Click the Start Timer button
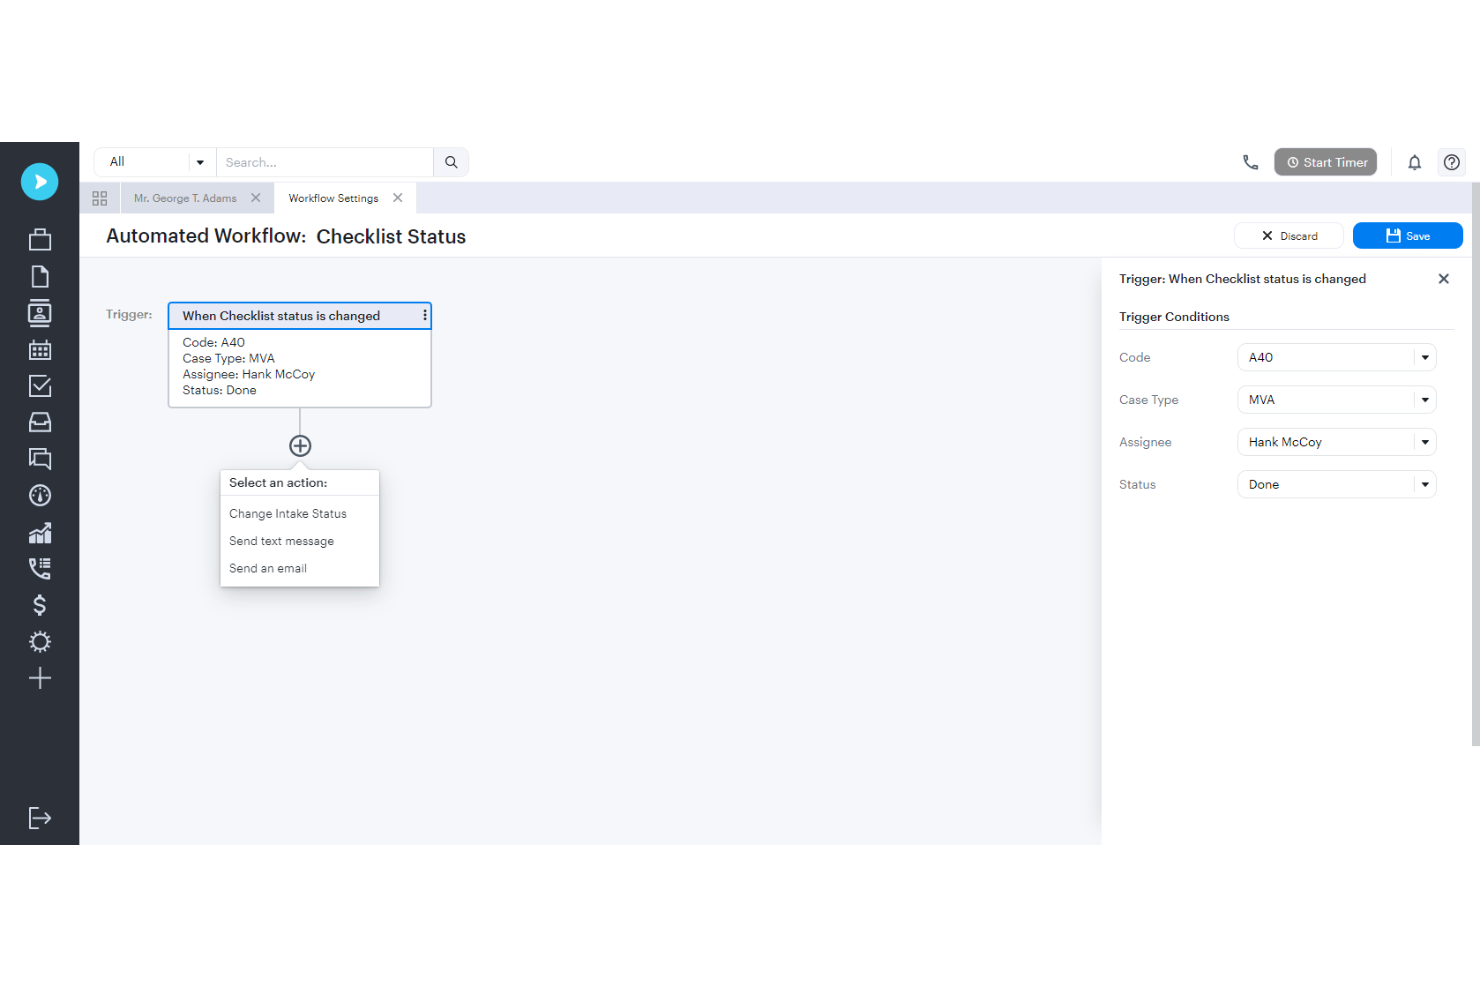Screen dimensions: 1480x987 click(x=1325, y=162)
